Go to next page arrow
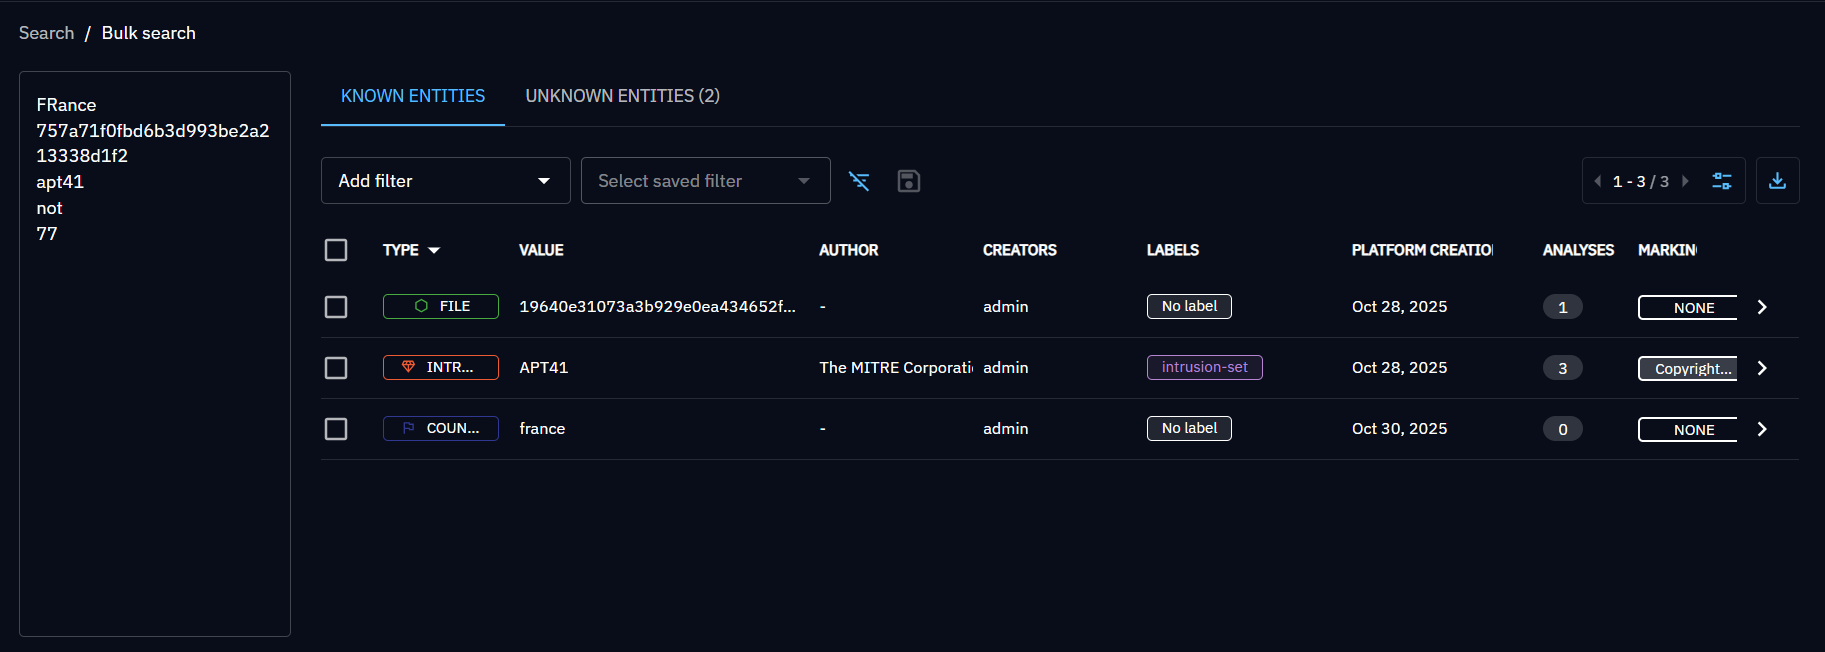The width and height of the screenshot is (1825, 652). click(1685, 181)
